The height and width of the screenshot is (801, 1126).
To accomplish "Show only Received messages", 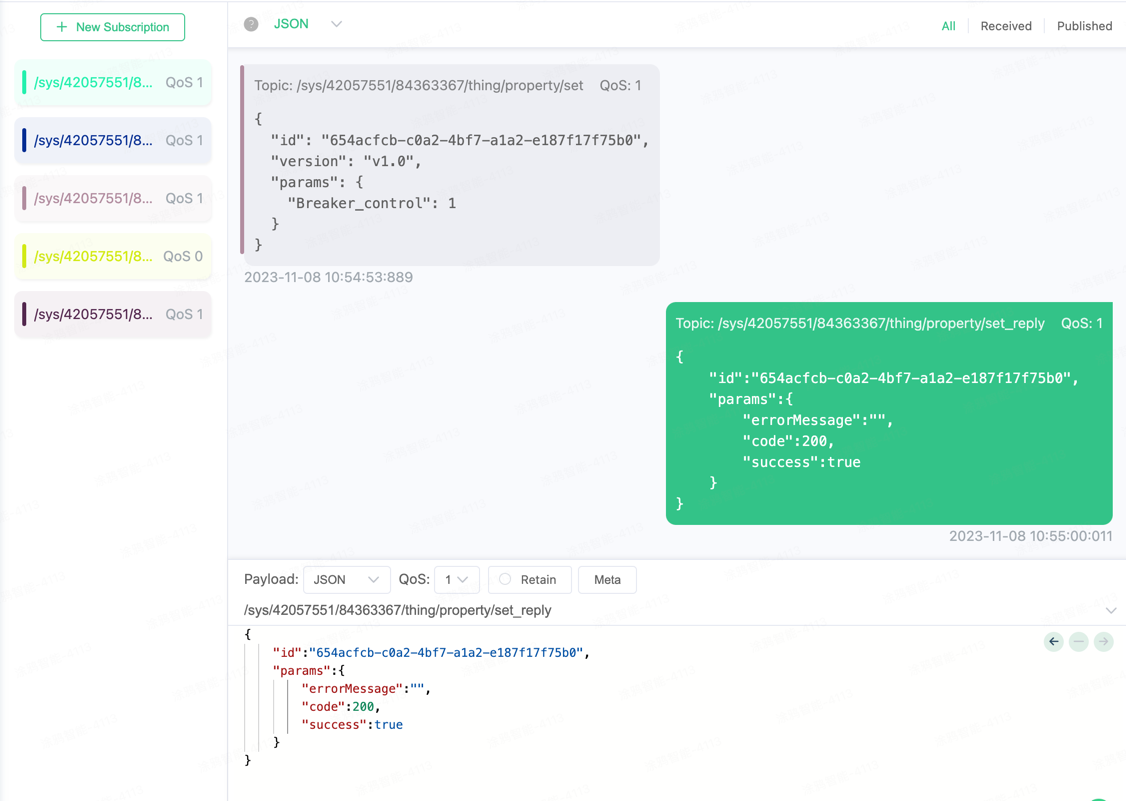I will tap(1005, 26).
